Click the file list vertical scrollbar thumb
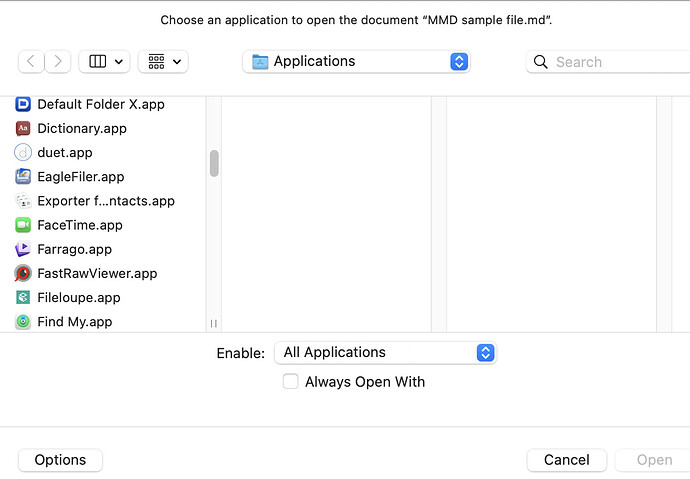 214,163
